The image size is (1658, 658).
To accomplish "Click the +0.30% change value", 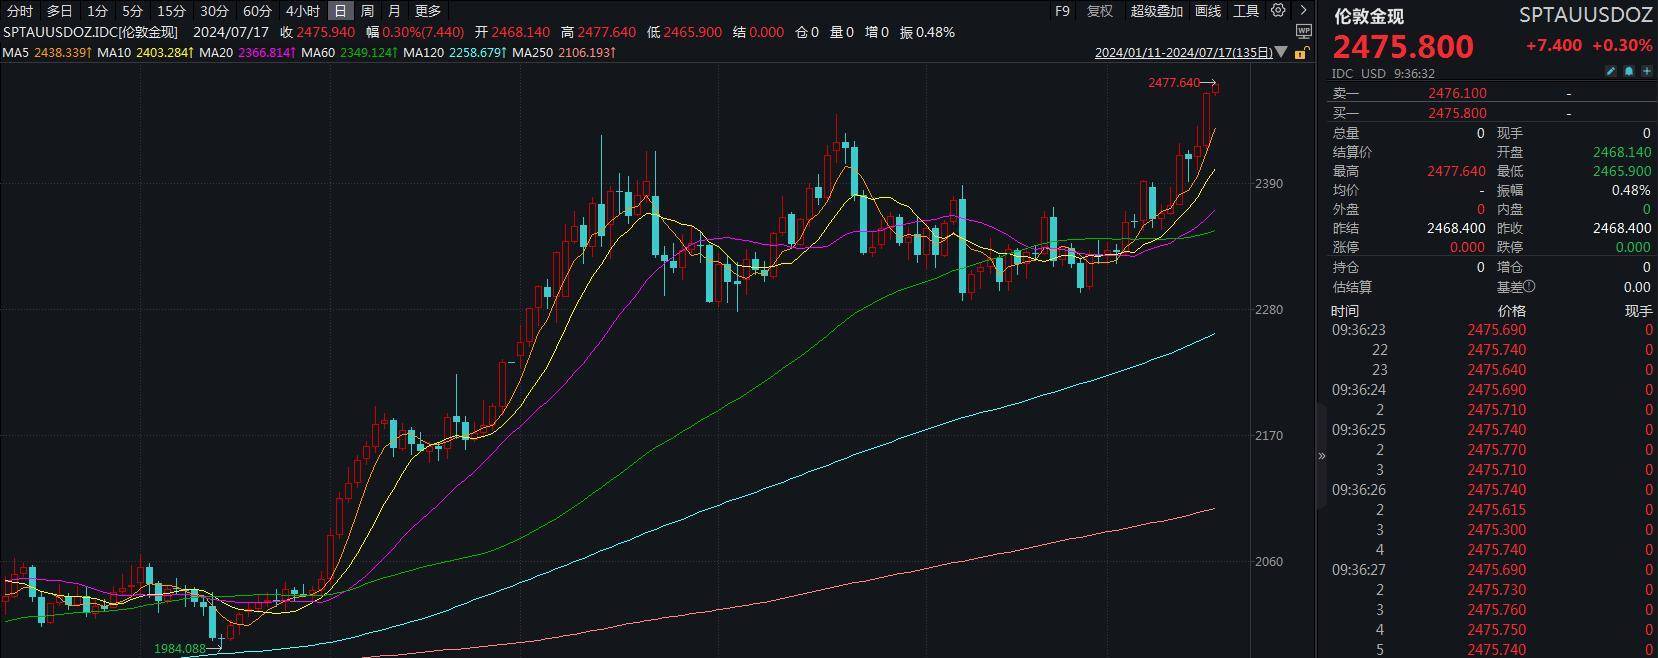I will coord(1622,45).
